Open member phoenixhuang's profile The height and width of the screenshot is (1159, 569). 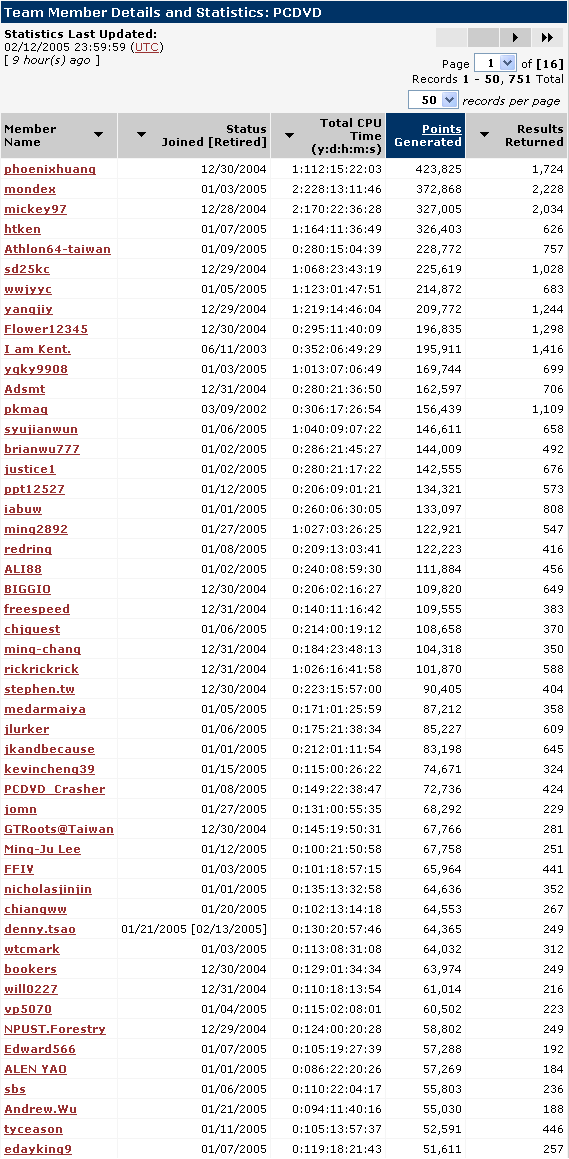tap(50, 169)
